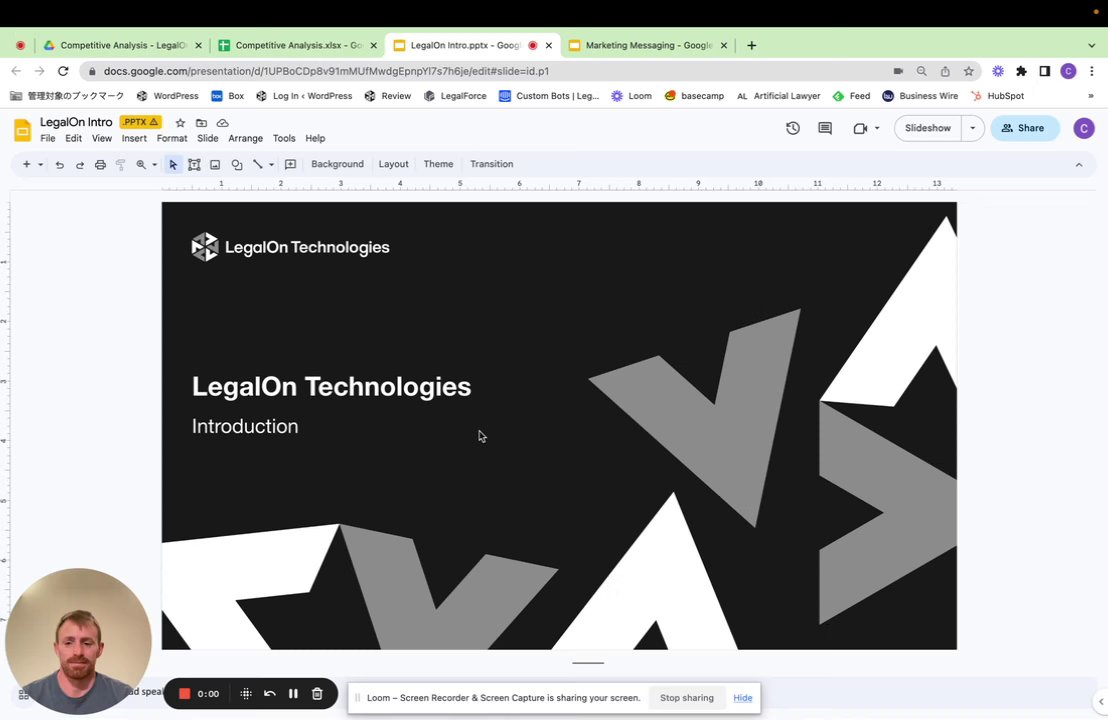
Task: Click the Undo icon in Slides toolbar
Action: [59, 165]
